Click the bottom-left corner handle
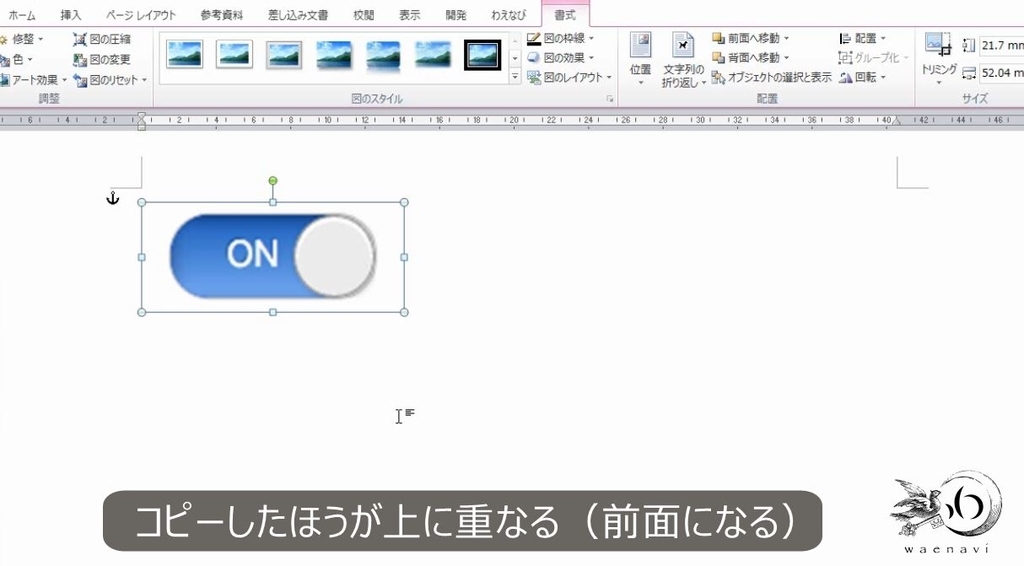This screenshot has width=1024, height=566. click(x=142, y=312)
